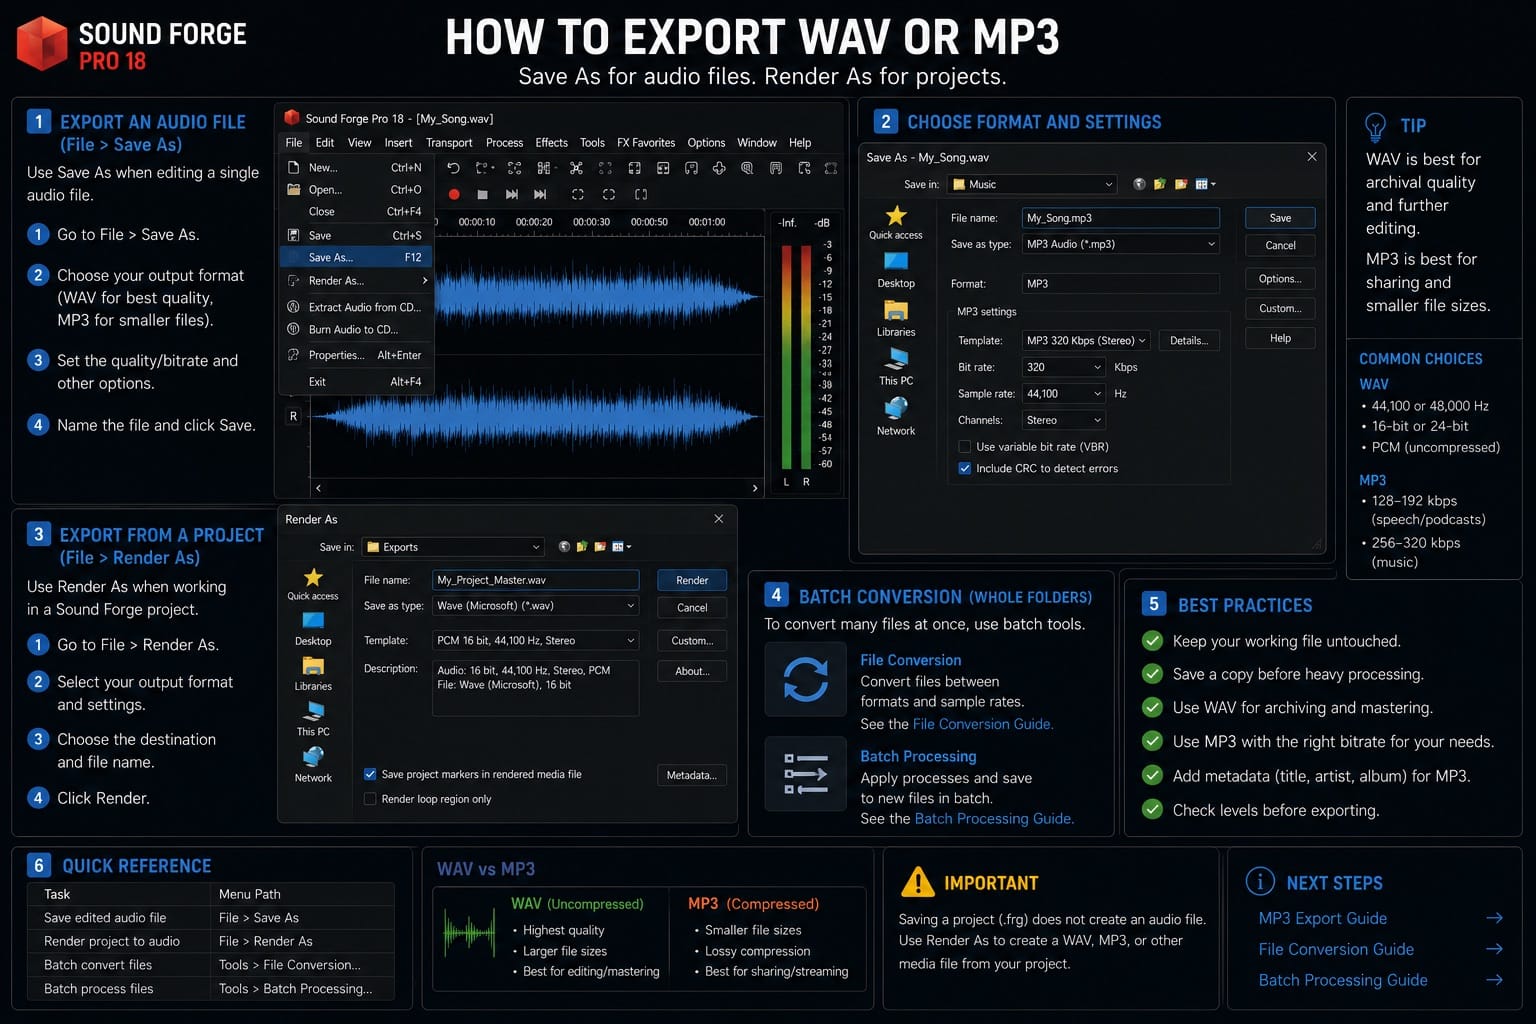Click File name field showing My_Song.mp3
This screenshot has height=1024, width=1536.
[1121, 218]
